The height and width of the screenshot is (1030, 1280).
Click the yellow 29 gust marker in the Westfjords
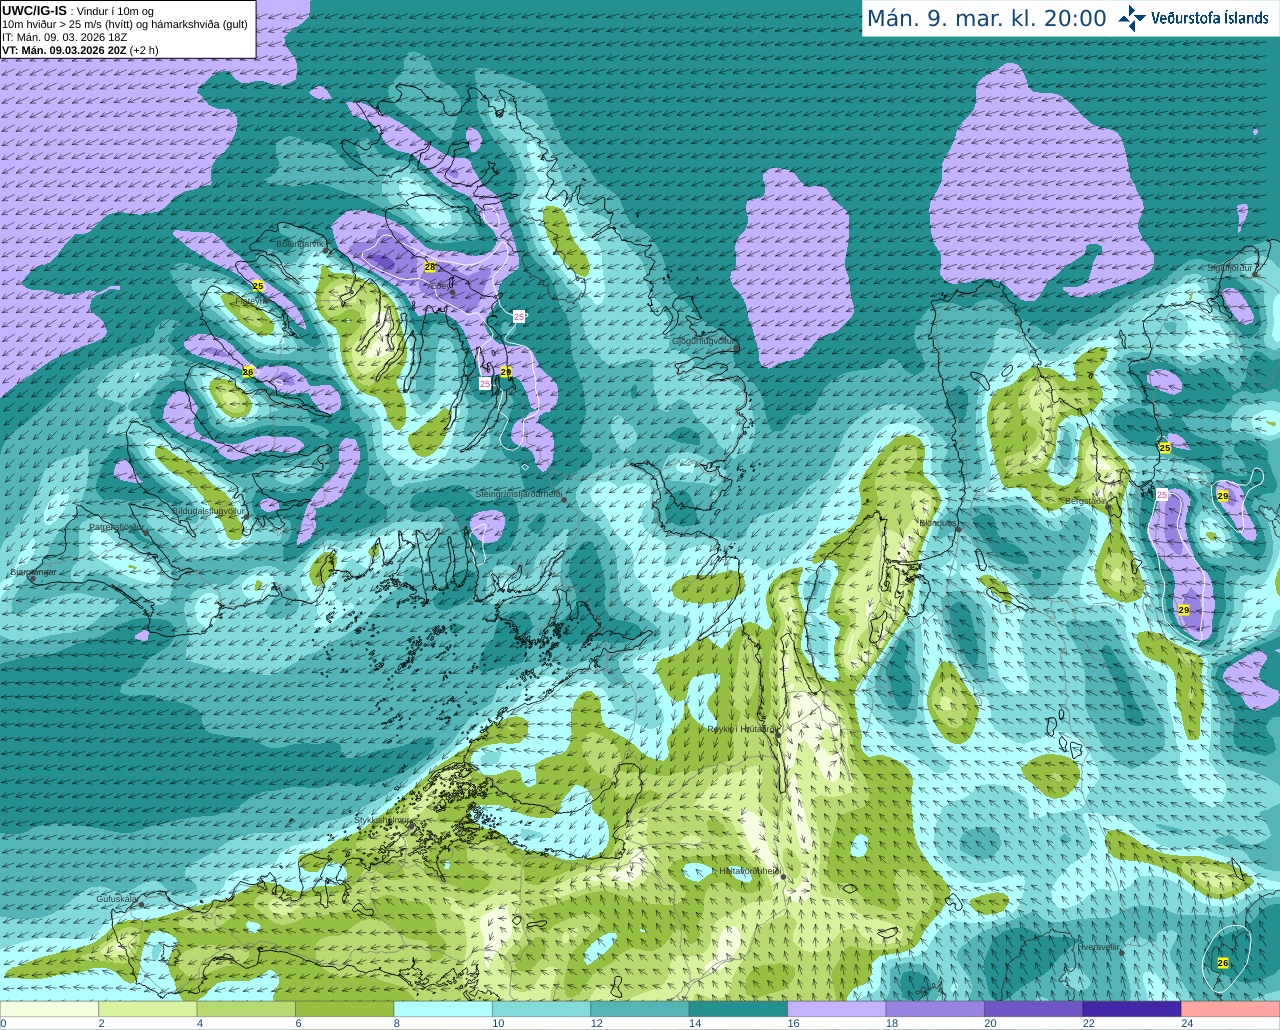pyautogui.click(x=506, y=371)
